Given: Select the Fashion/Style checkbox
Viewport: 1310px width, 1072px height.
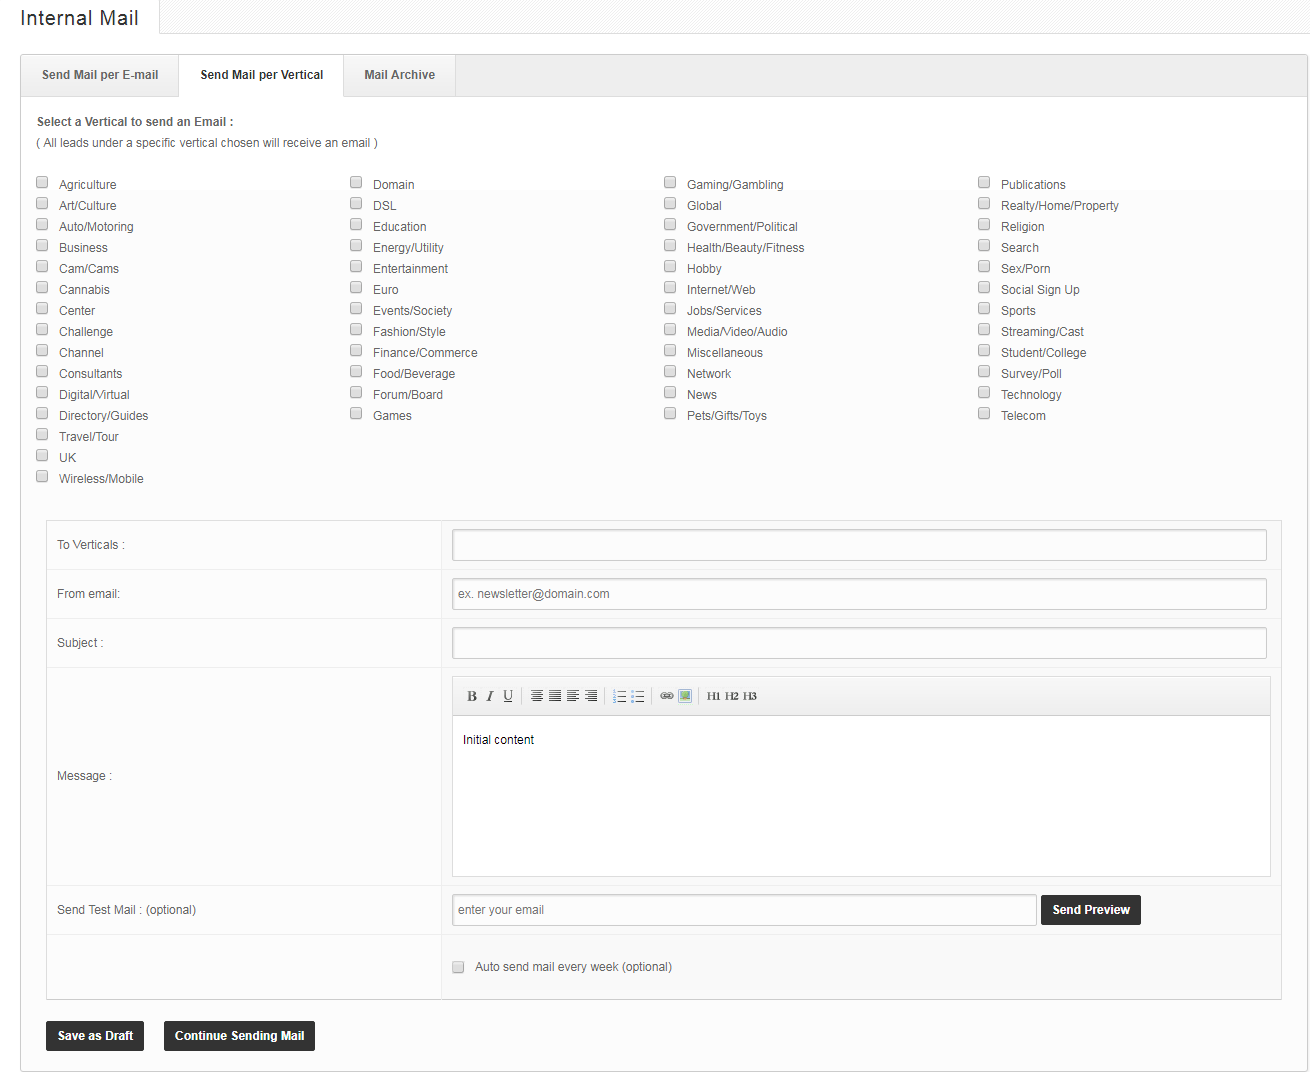Looking at the screenshot, I should (x=356, y=329).
